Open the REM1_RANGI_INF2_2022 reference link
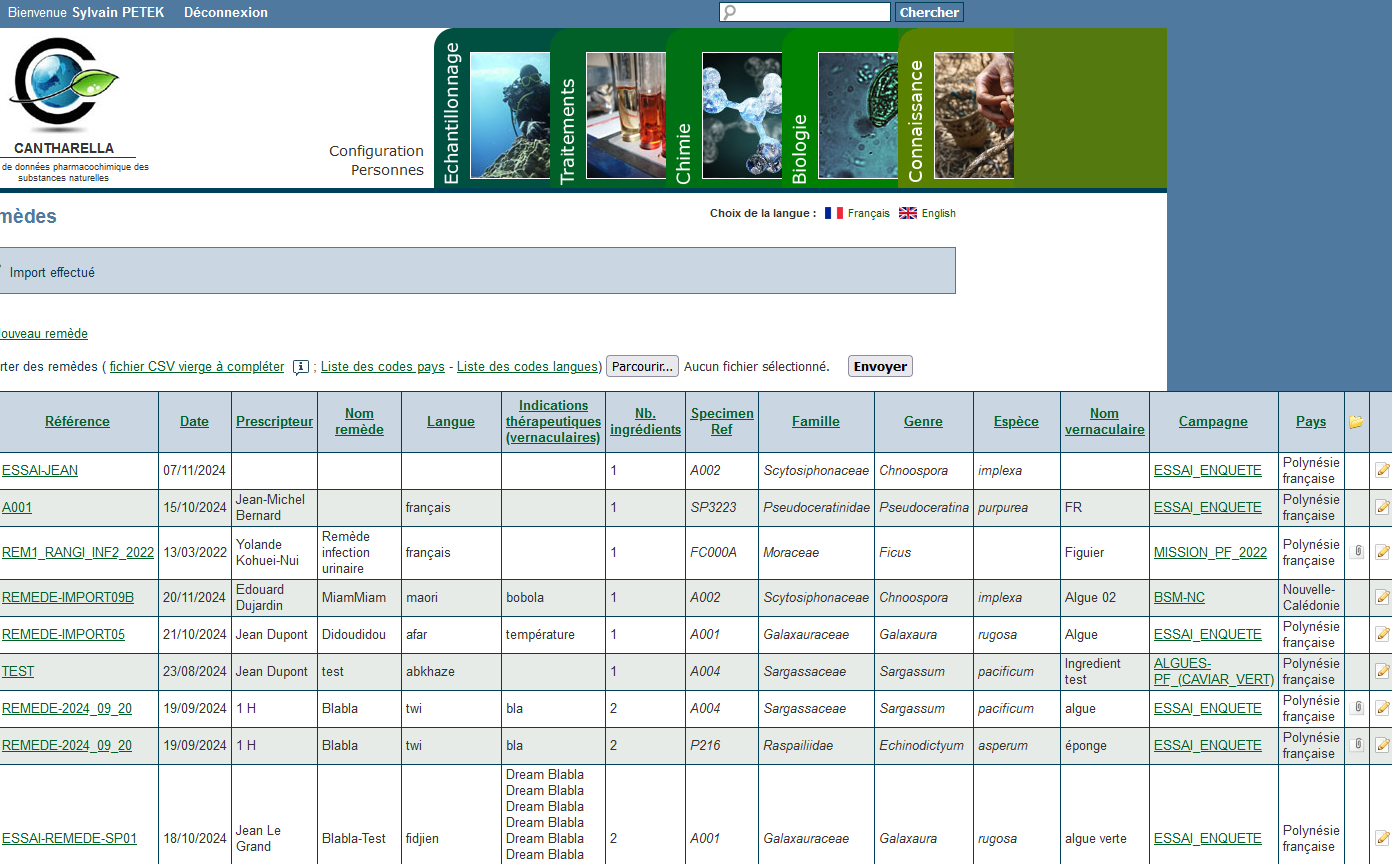1392x864 pixels. 78,552
